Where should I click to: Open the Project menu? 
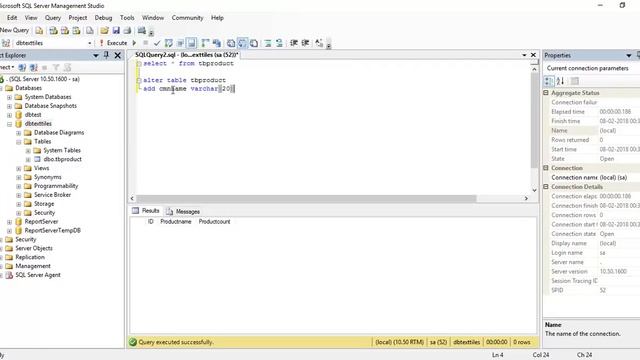point(78,18)
